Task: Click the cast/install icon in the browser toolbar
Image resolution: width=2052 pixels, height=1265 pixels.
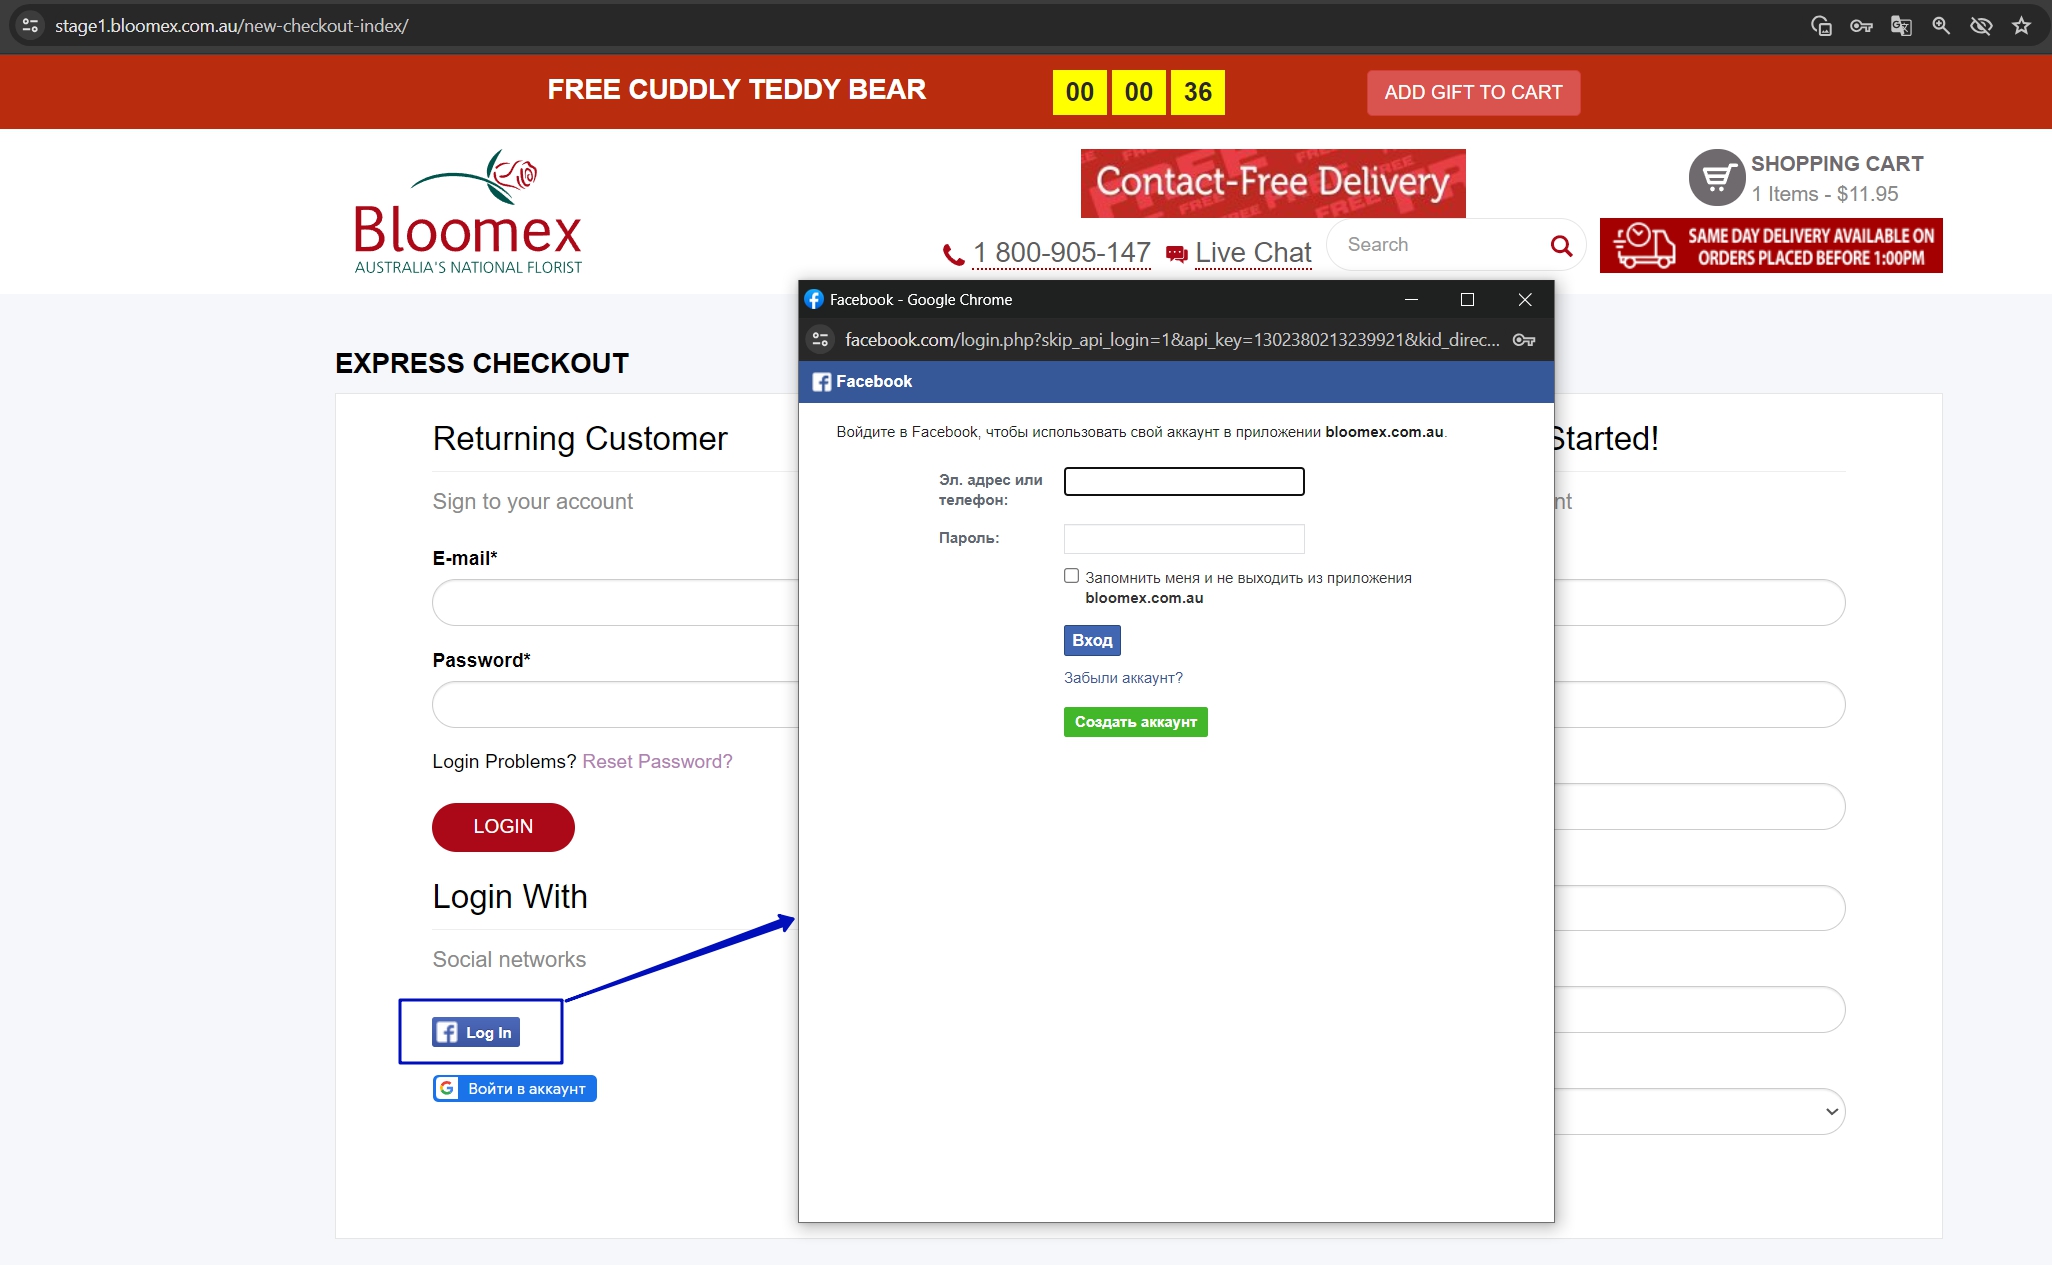Action: pyautogui.click(x=1821, y=26)
